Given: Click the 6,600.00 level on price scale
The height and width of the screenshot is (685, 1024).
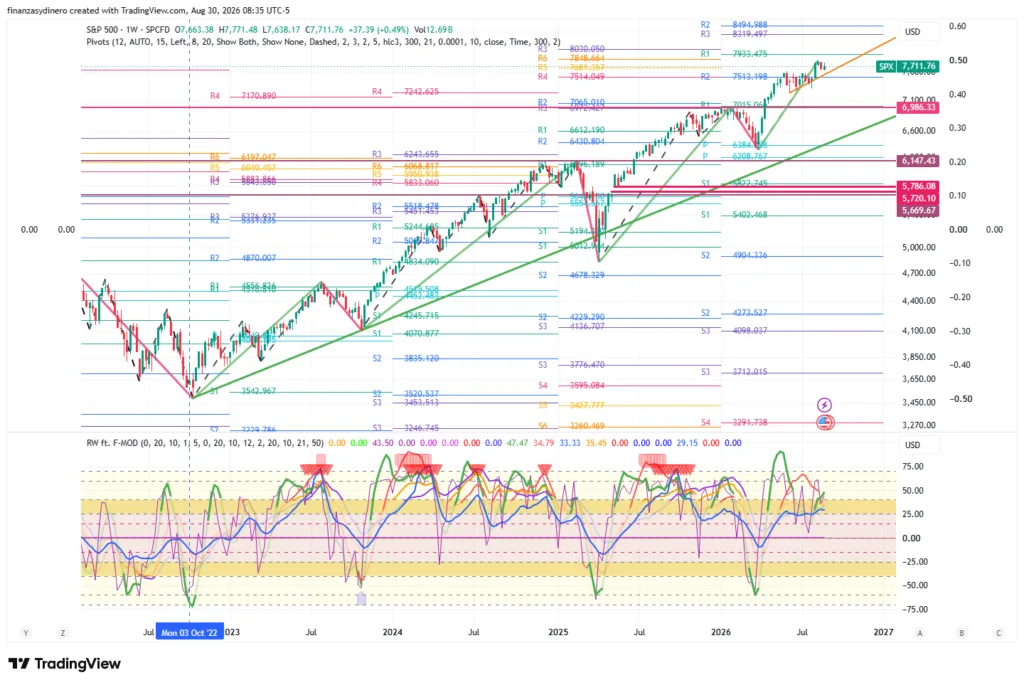Looking at the screenshot, I should pyautogui.click(x=919, y=131).
